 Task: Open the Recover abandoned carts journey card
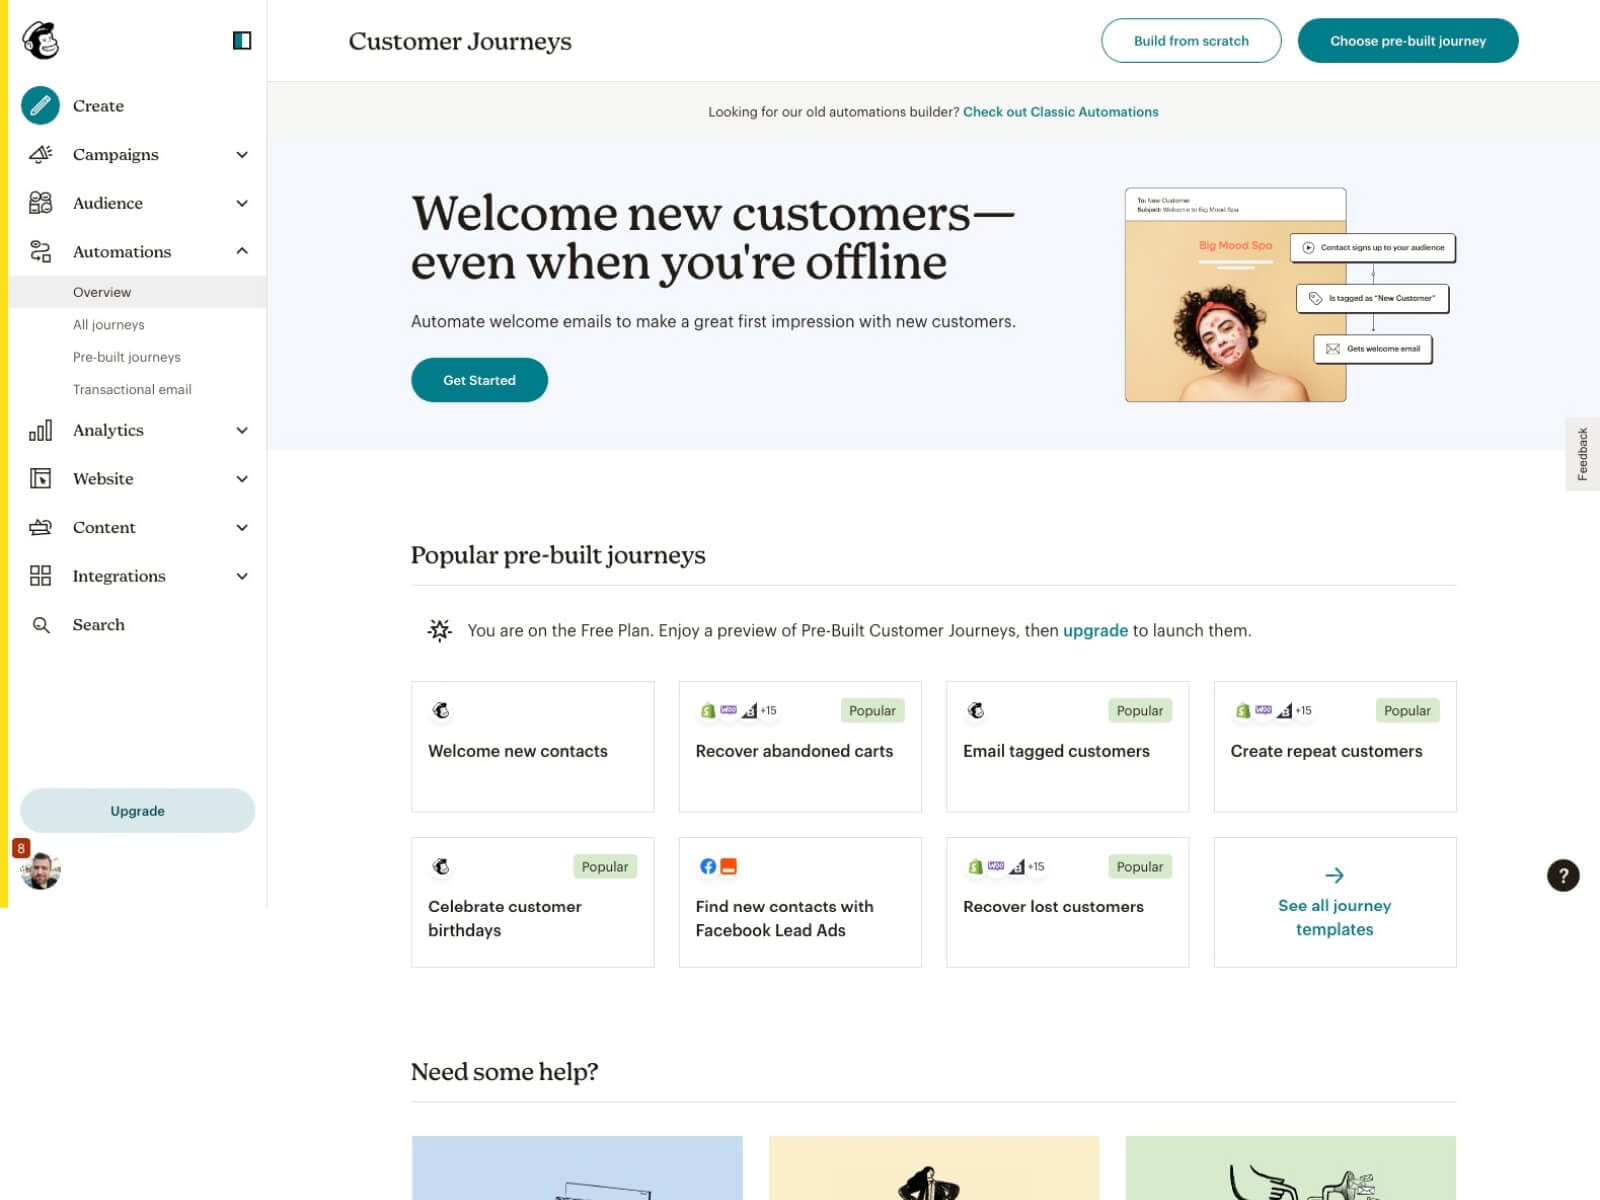coord(799,747)
